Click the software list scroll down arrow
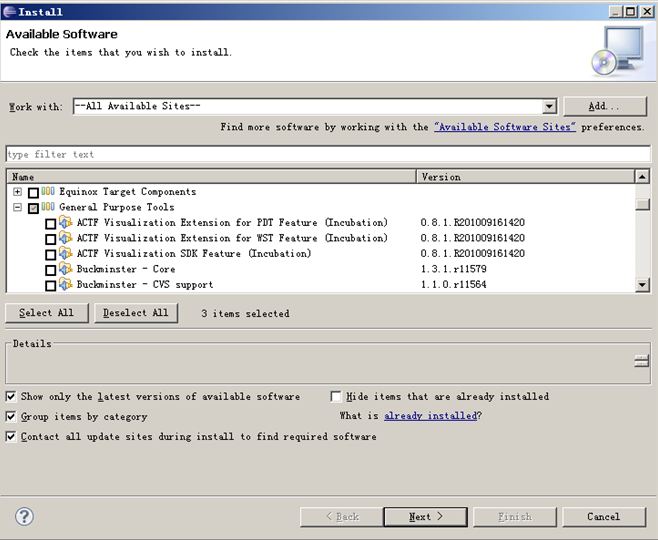Viewport: 658px width, 540px height. (642, 285)
